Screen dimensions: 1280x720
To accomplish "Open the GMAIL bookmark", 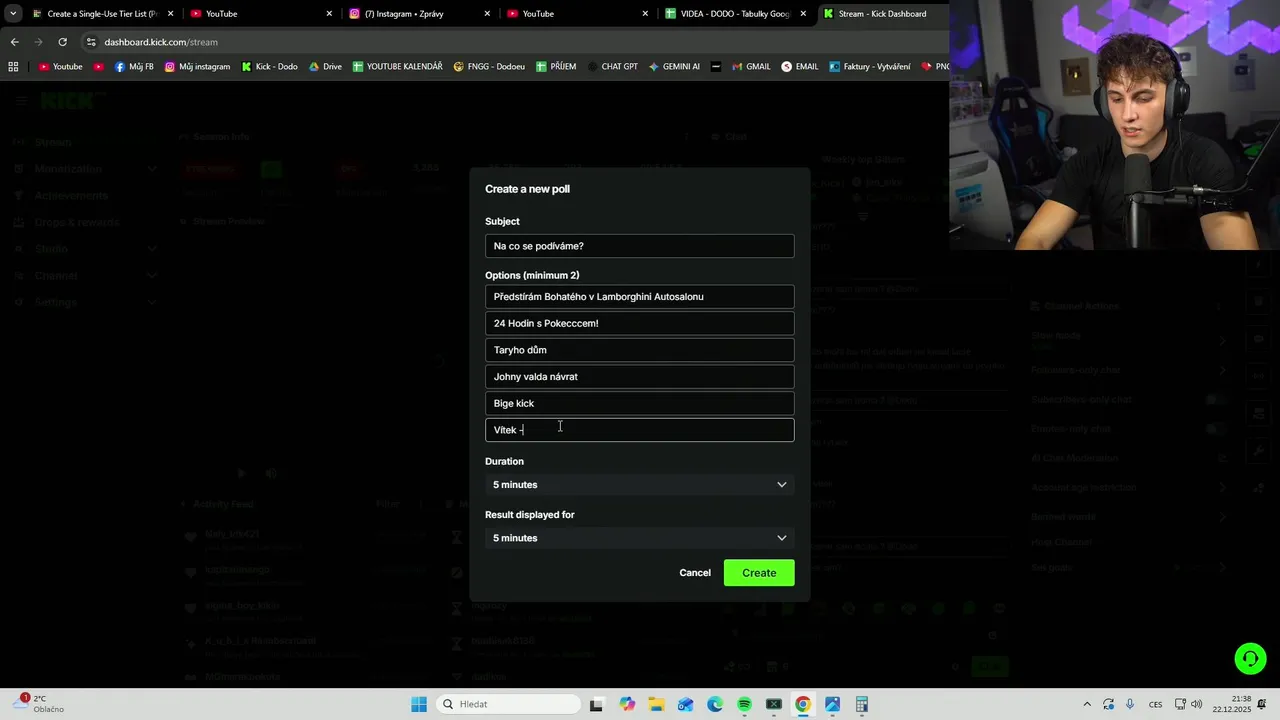I will coord(751,67).
